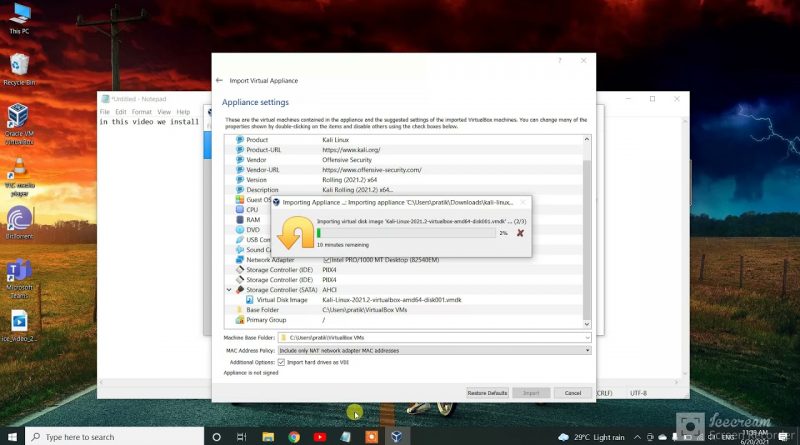Screen dimensions: 800x445
Task: Open File Explorer from the taskbar
Action: pos(268,437)
